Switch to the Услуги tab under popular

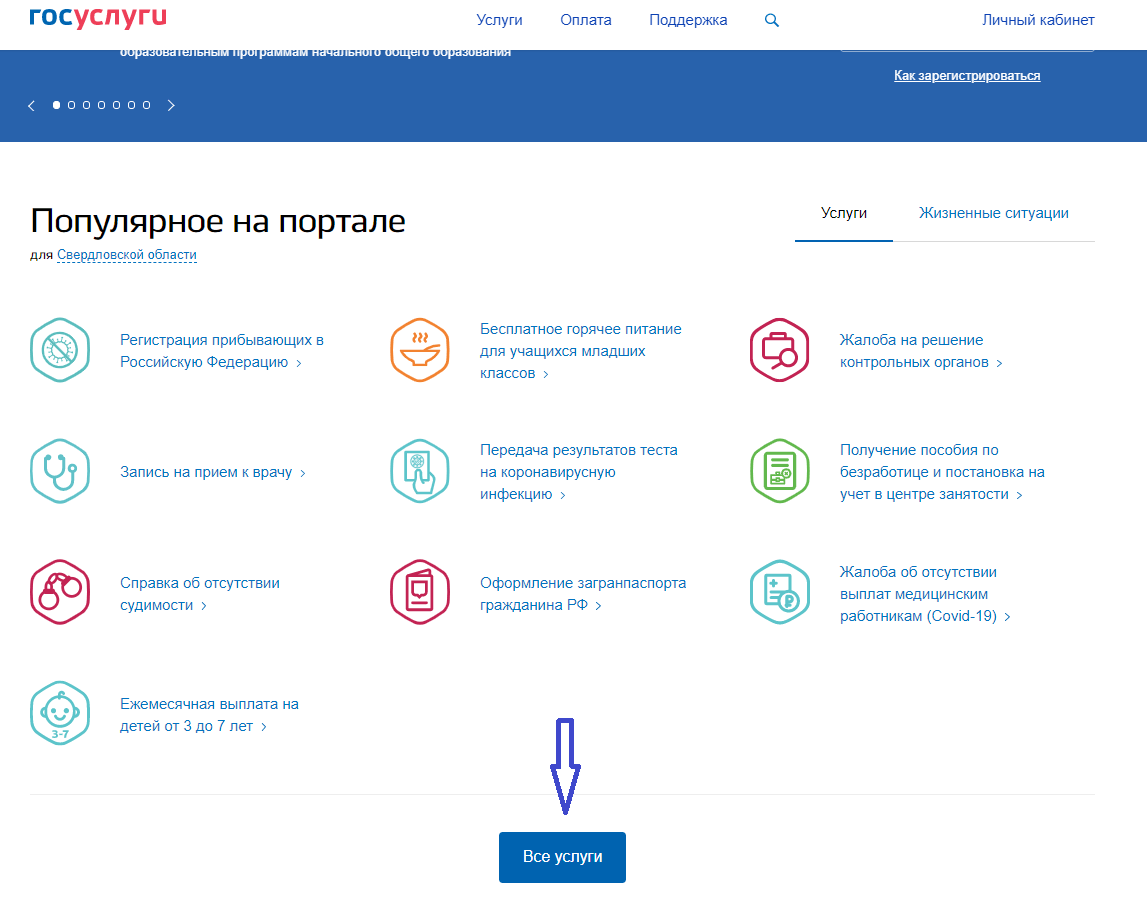tap(844, 213)
